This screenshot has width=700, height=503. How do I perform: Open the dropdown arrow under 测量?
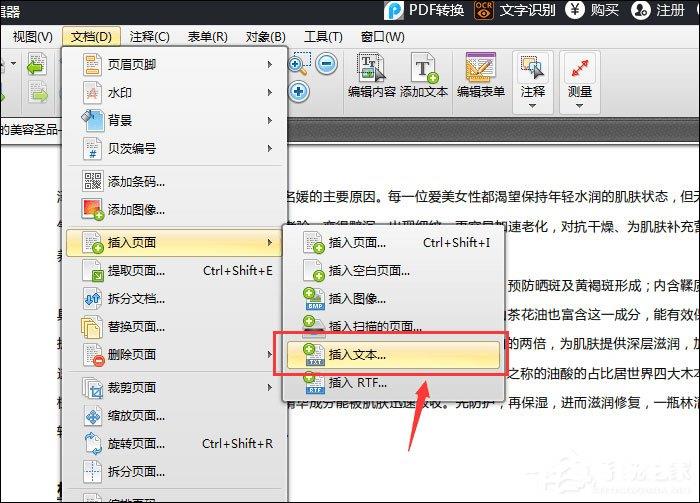coord(579,106)
